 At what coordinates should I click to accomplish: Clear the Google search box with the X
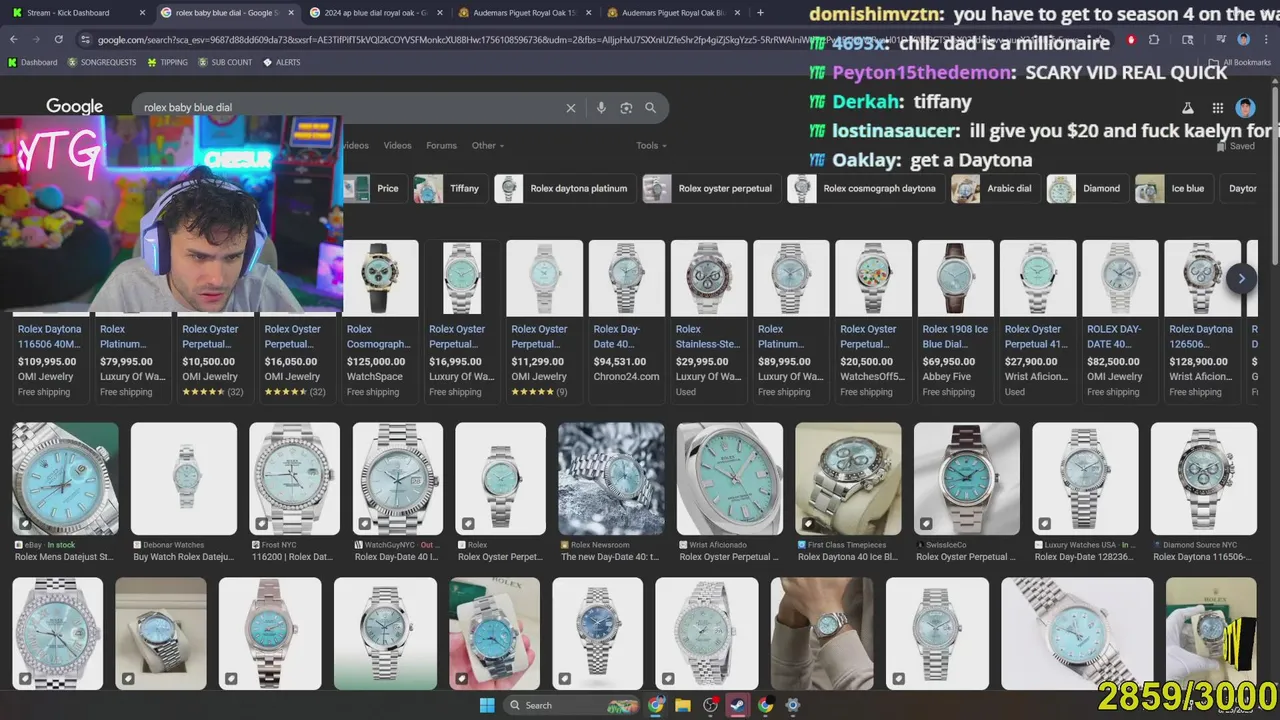point(571,108)
